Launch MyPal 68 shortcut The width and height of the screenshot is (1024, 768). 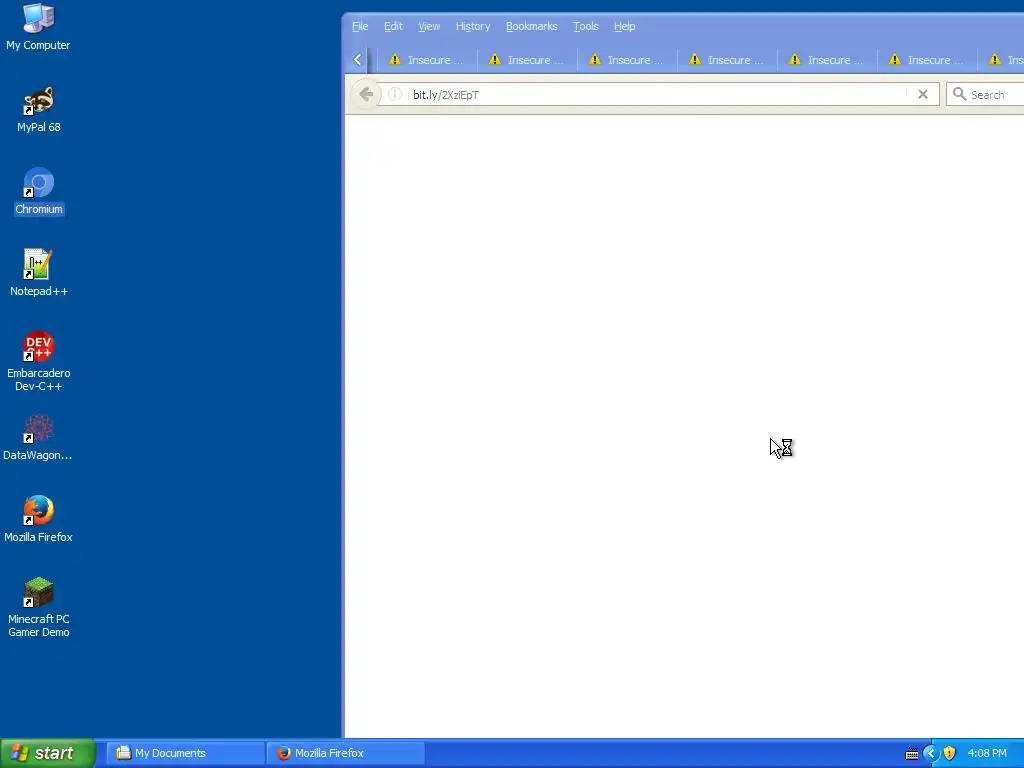coord(38,110)
